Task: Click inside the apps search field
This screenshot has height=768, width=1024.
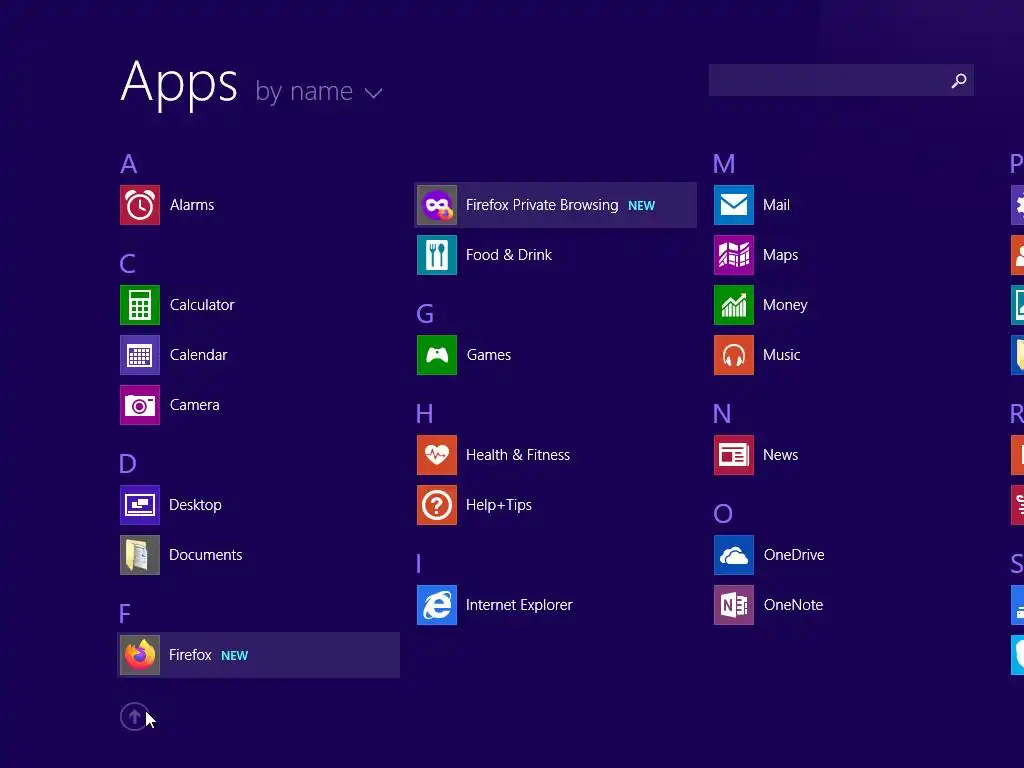Action: coord(841,80)
